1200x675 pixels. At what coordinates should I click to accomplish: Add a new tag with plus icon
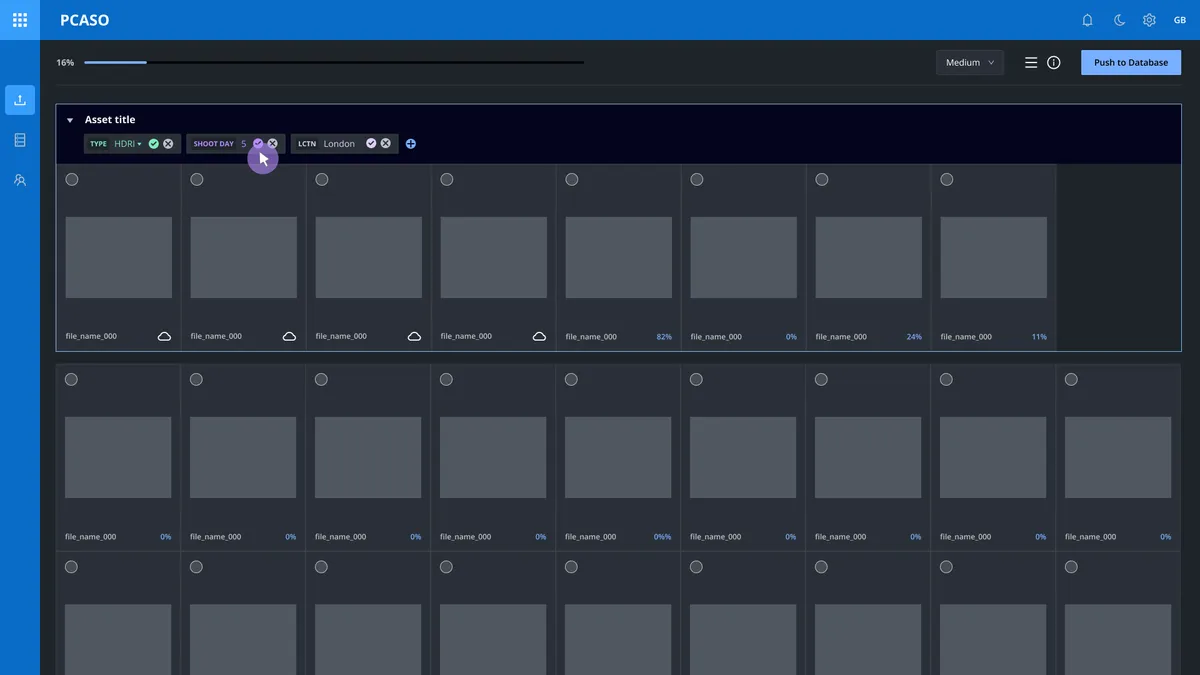click(411, 144)
